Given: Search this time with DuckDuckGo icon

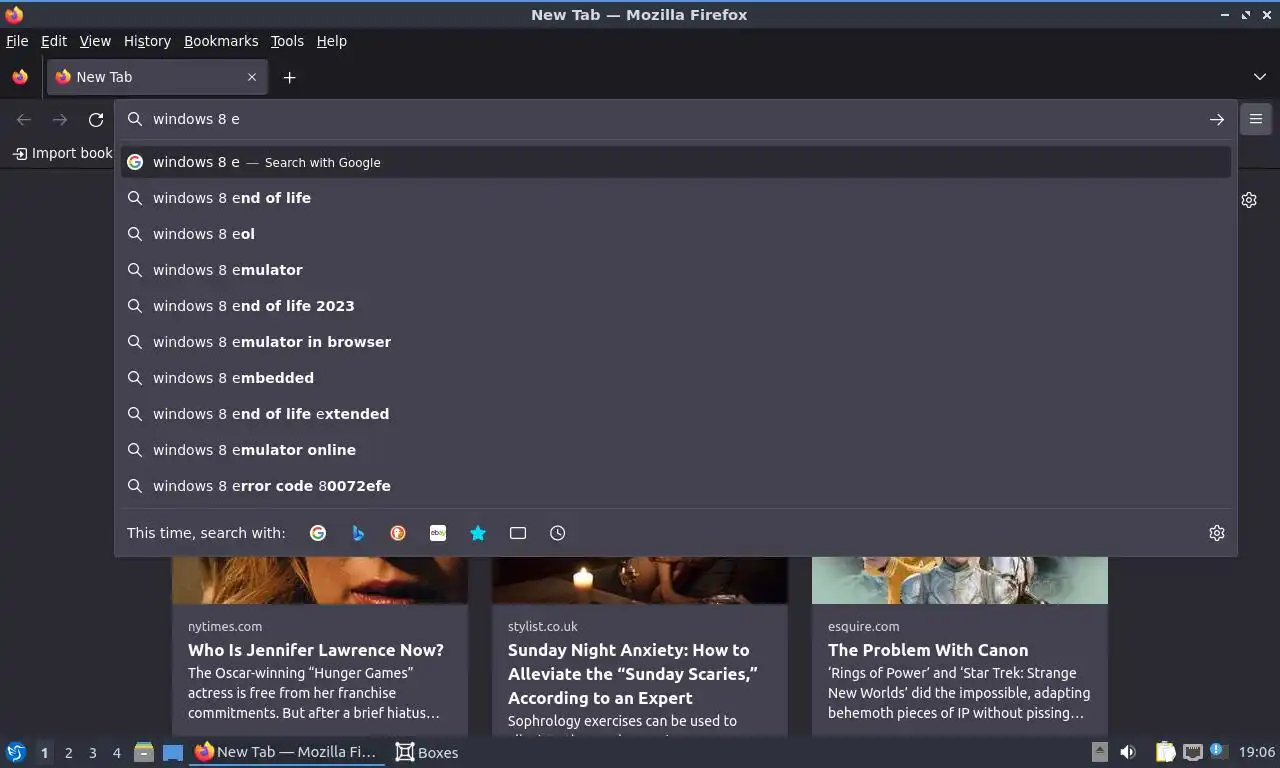Looking at the screenshot, I should tap(398, 533).
